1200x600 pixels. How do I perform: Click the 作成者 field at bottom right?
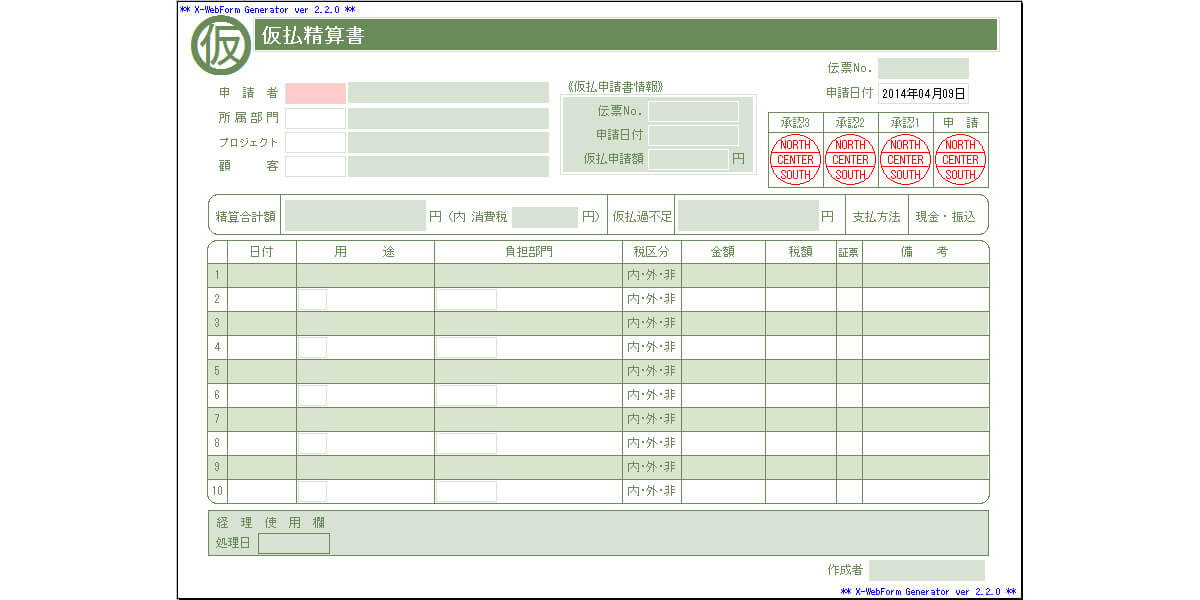pos(926,570)
